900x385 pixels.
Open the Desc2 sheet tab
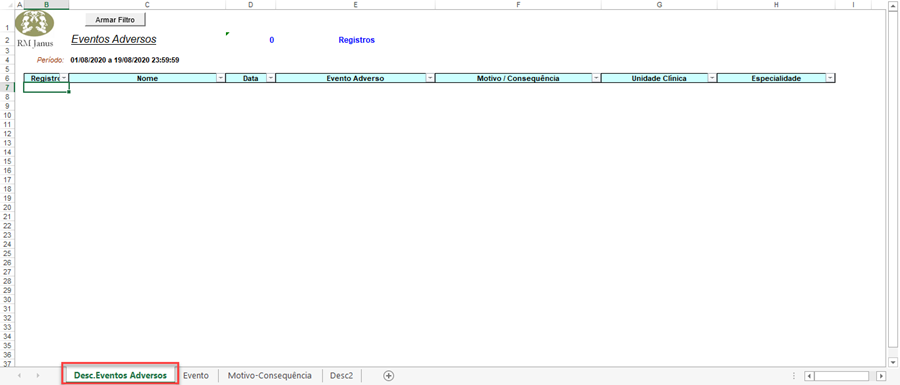point(342,375)
